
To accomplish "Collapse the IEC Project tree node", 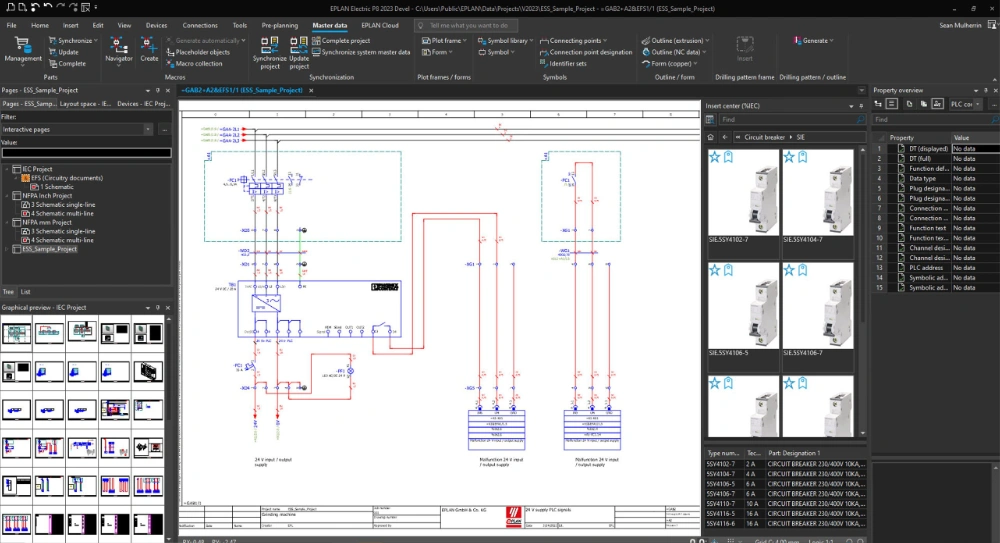I will click(x=7, y=169).
